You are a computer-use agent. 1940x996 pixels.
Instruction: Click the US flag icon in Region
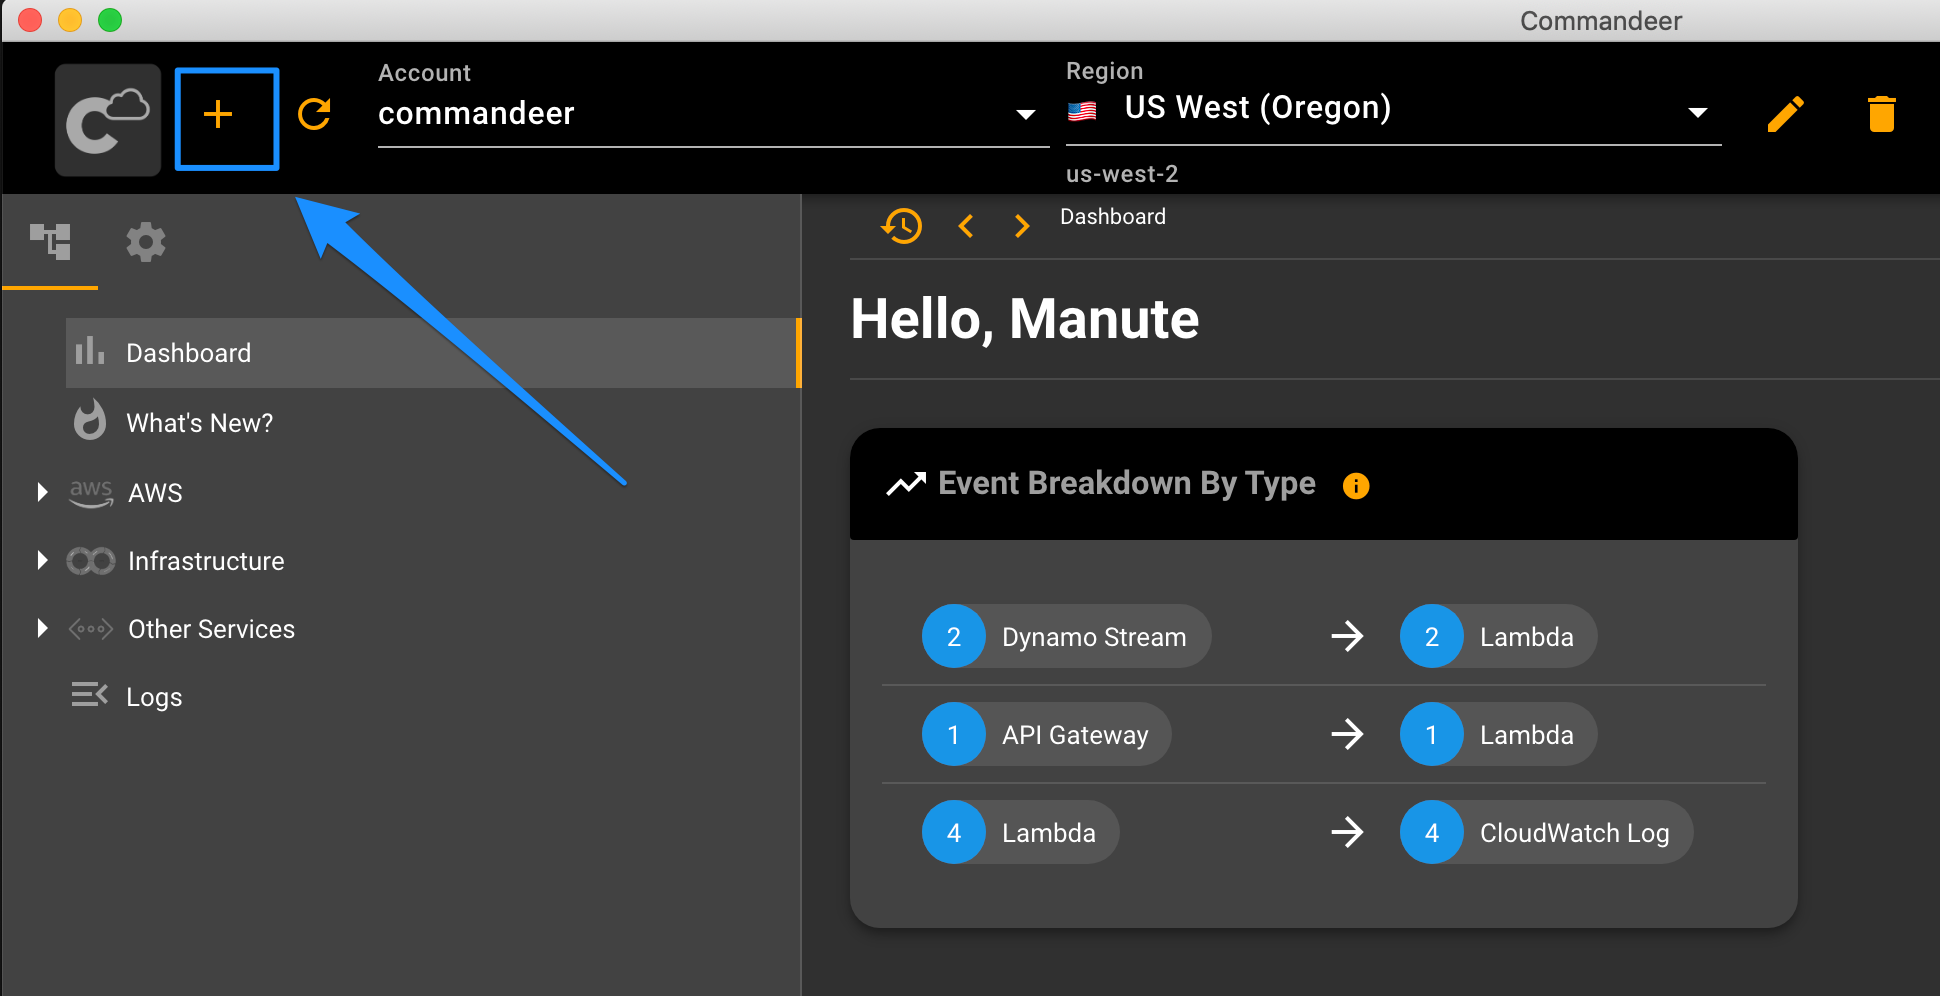[1082, 111]
